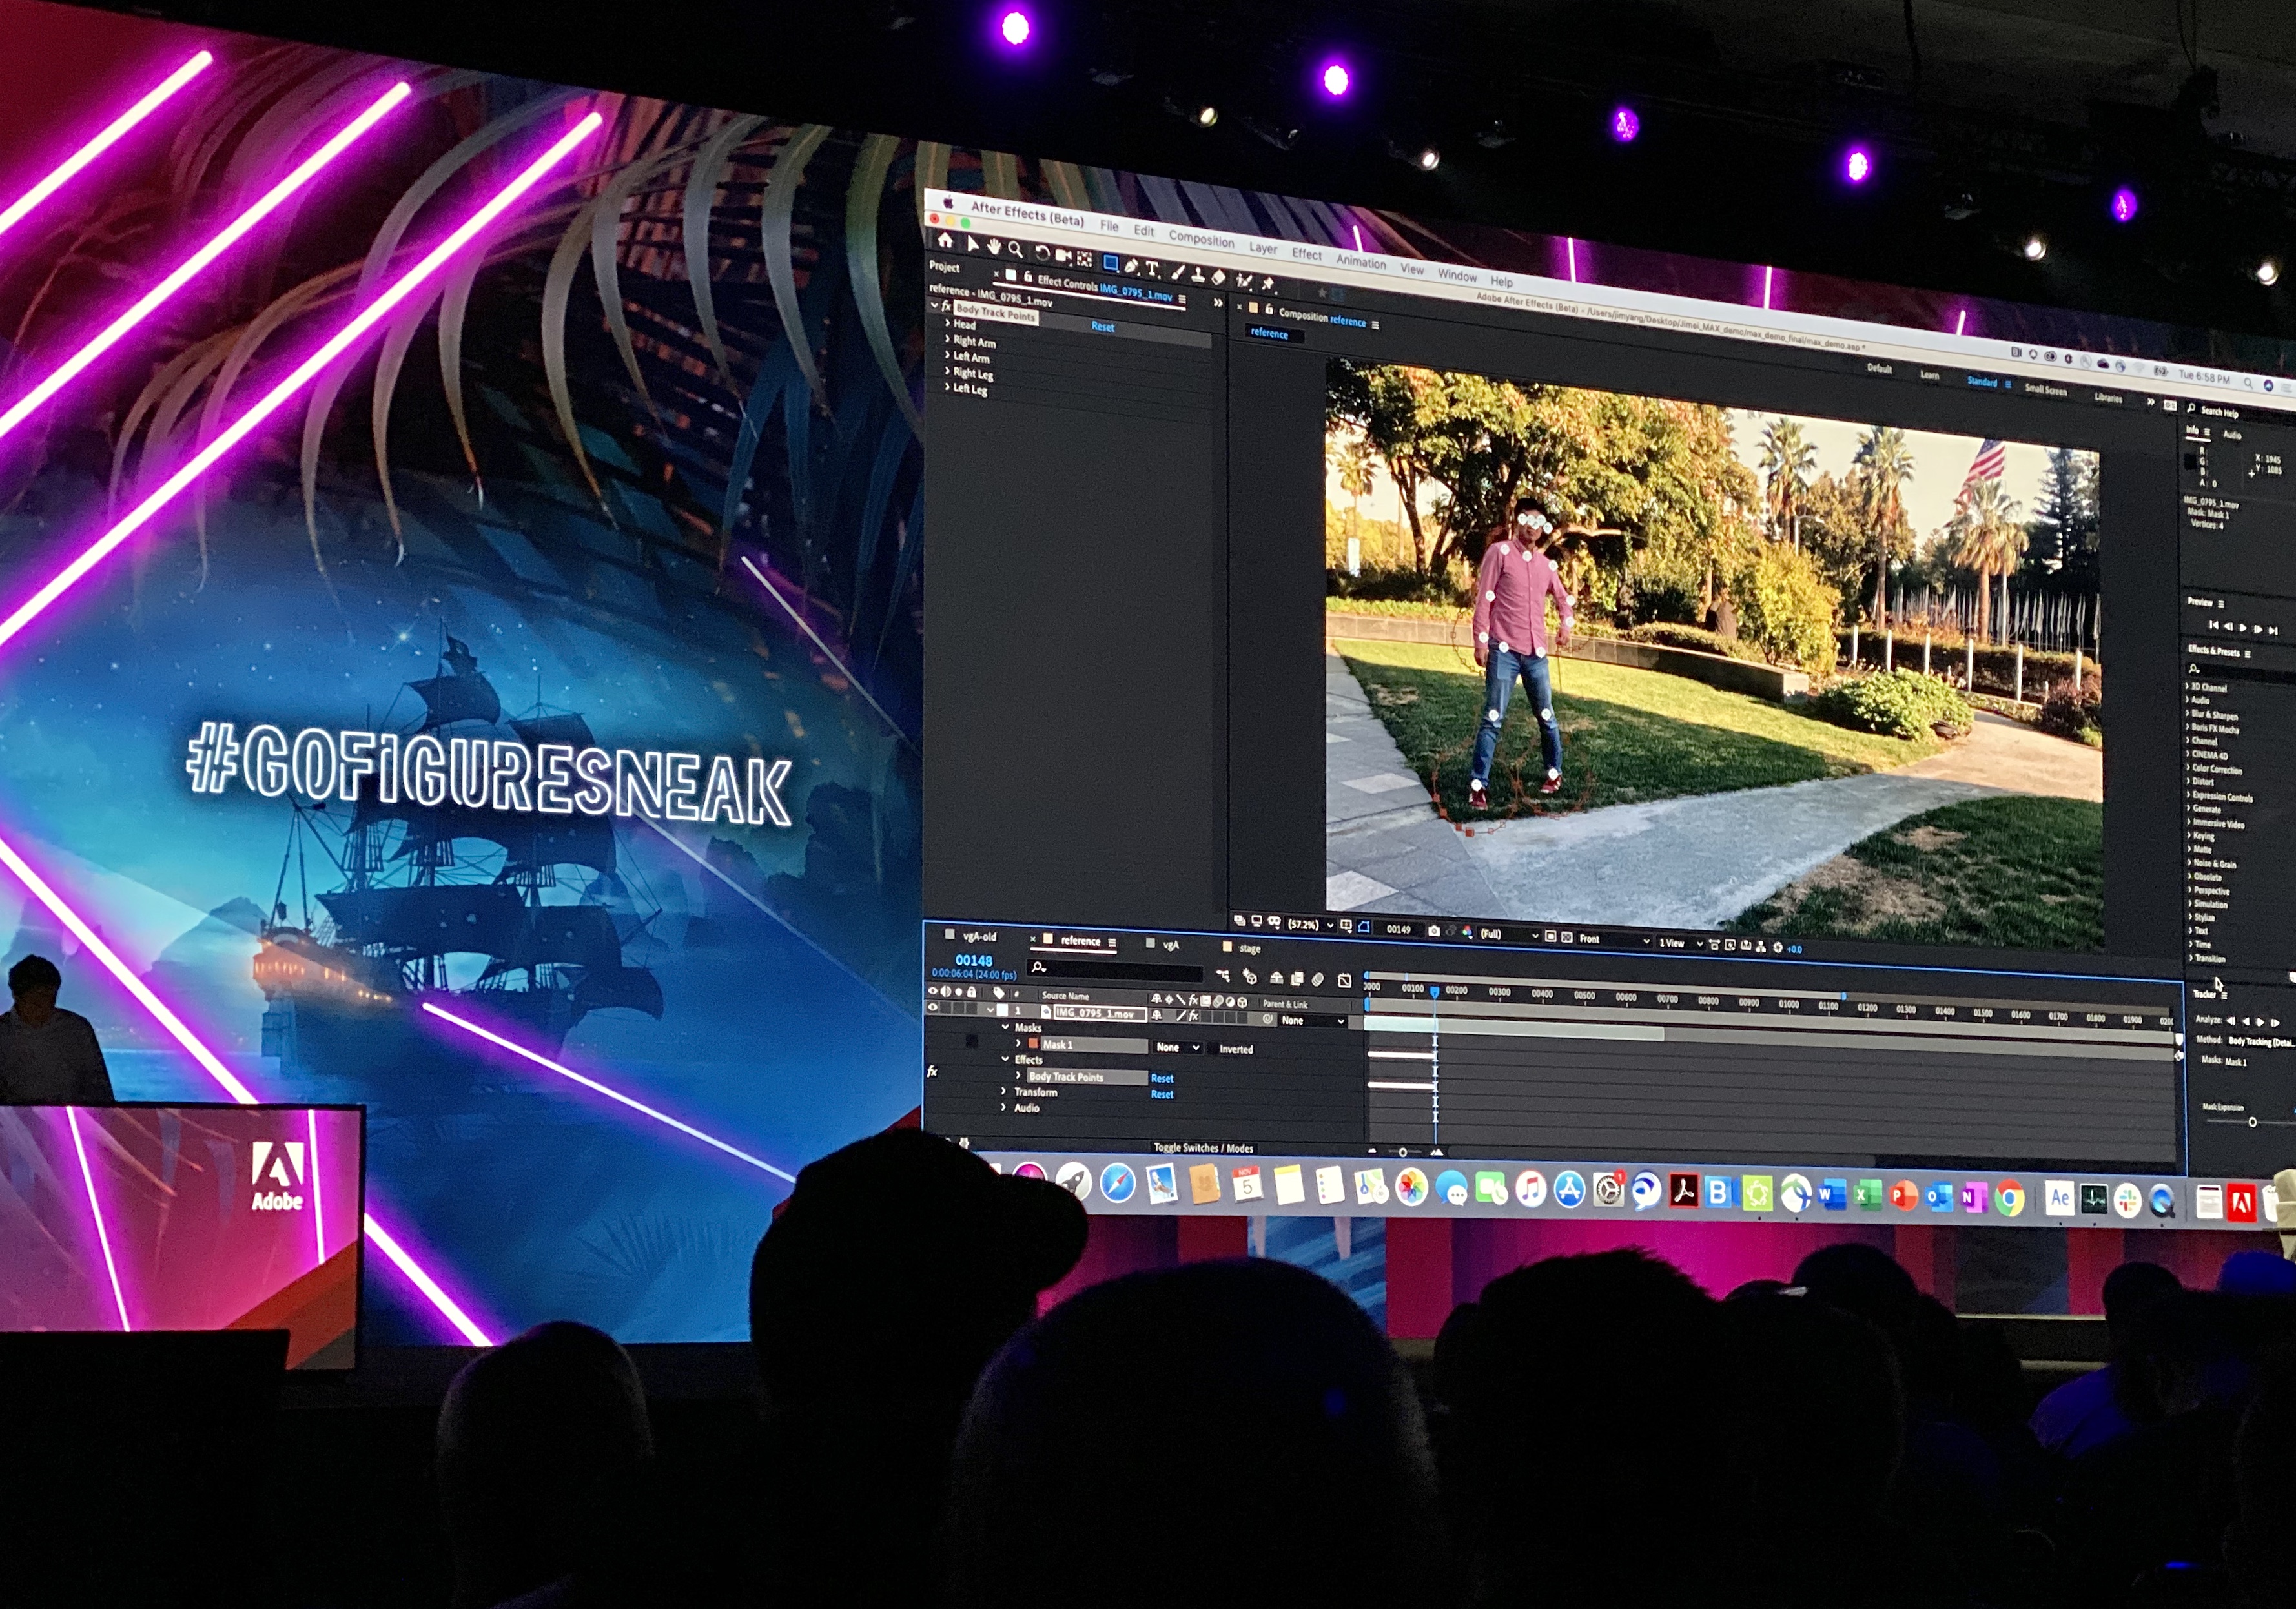Toggle visibility eye of IMG_0795_1.mov layer
The image size is (2296, 1609).
click(933, 1007)
